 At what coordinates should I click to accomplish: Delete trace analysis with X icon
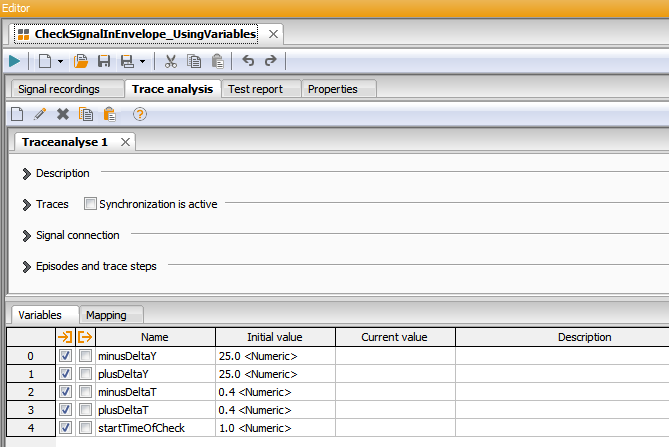63,114
